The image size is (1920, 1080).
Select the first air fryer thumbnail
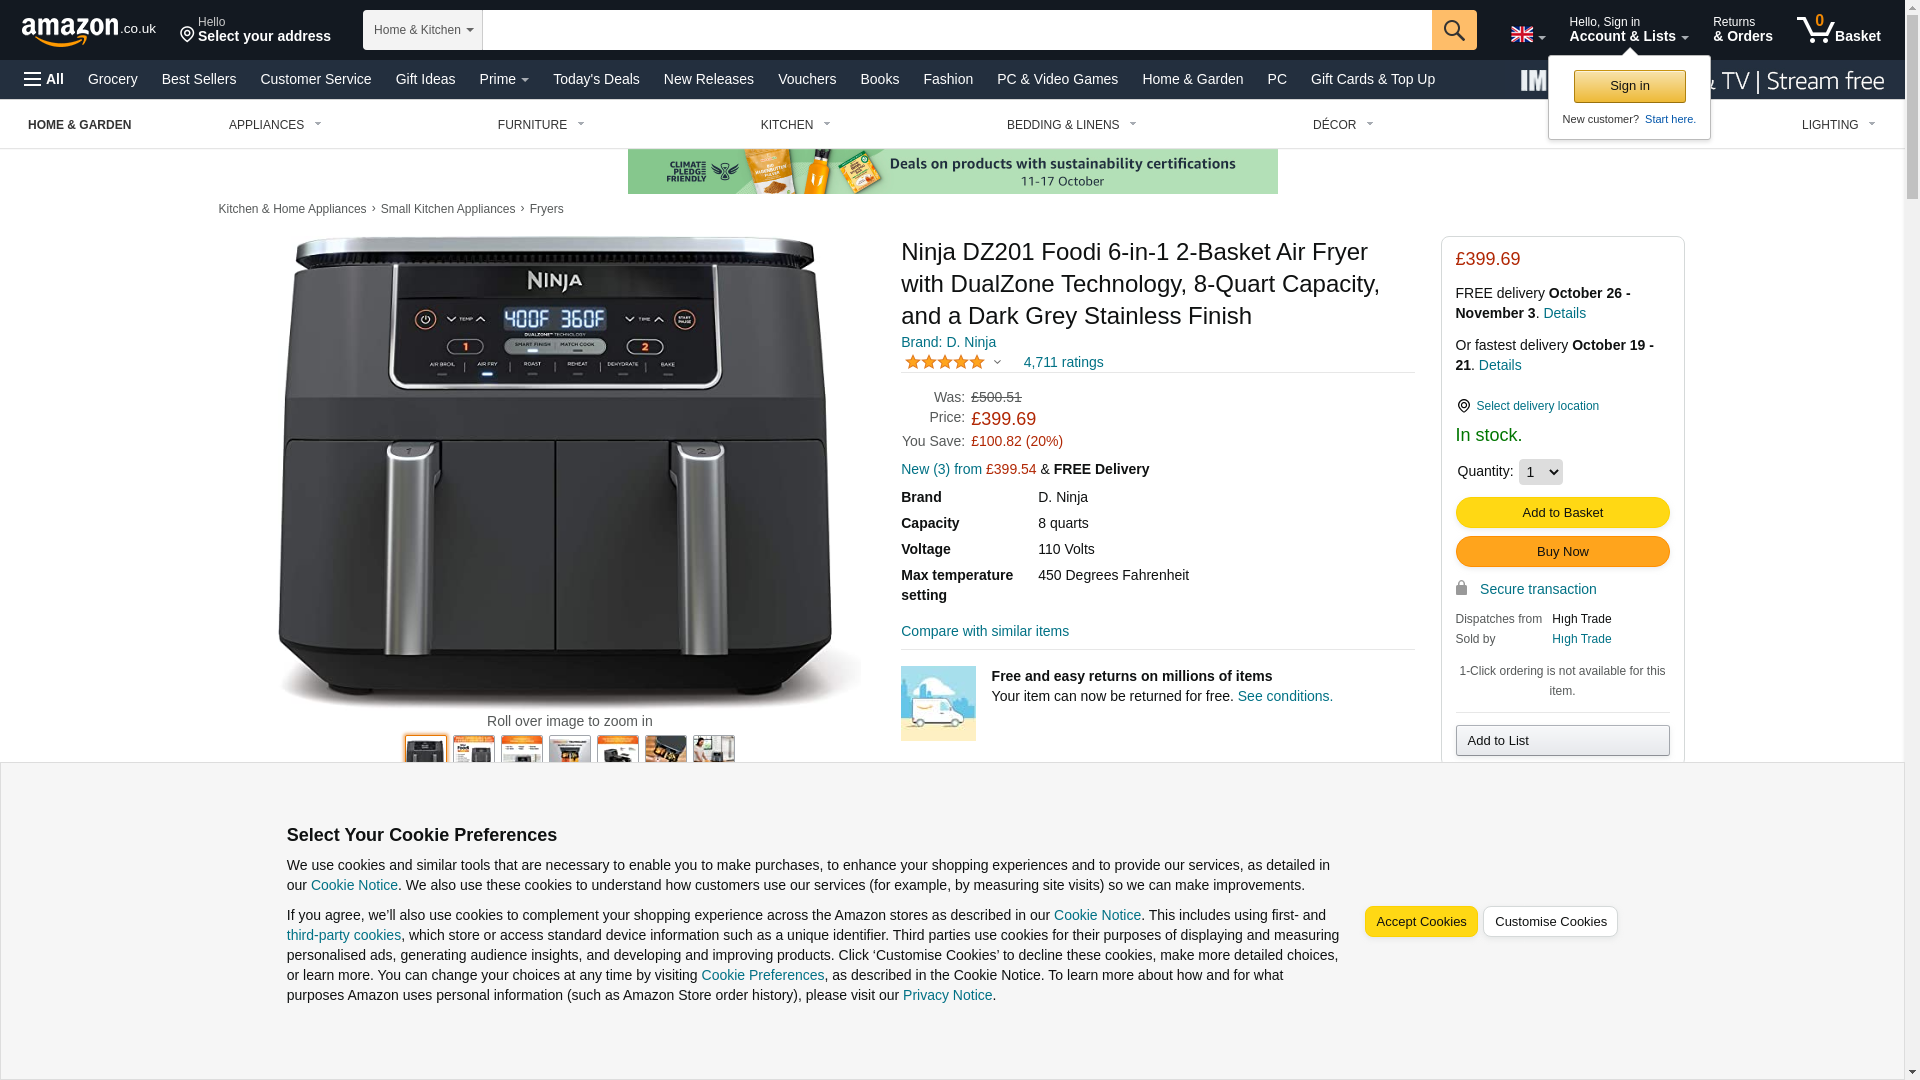point(425,749)
